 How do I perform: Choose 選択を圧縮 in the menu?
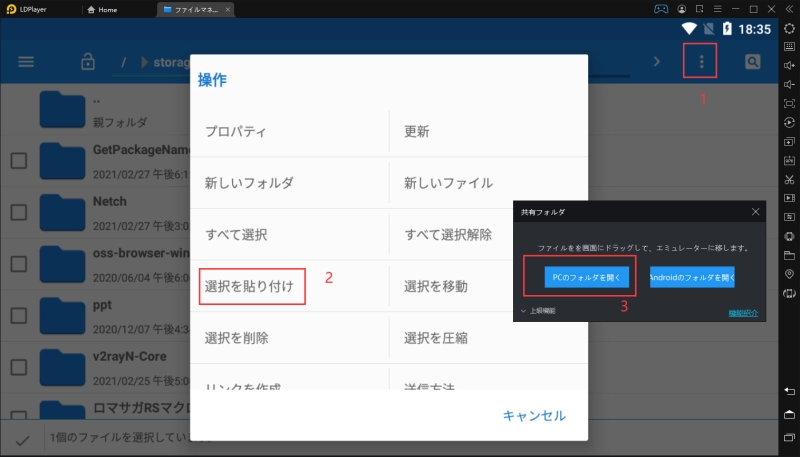click(x=489, y=338)
